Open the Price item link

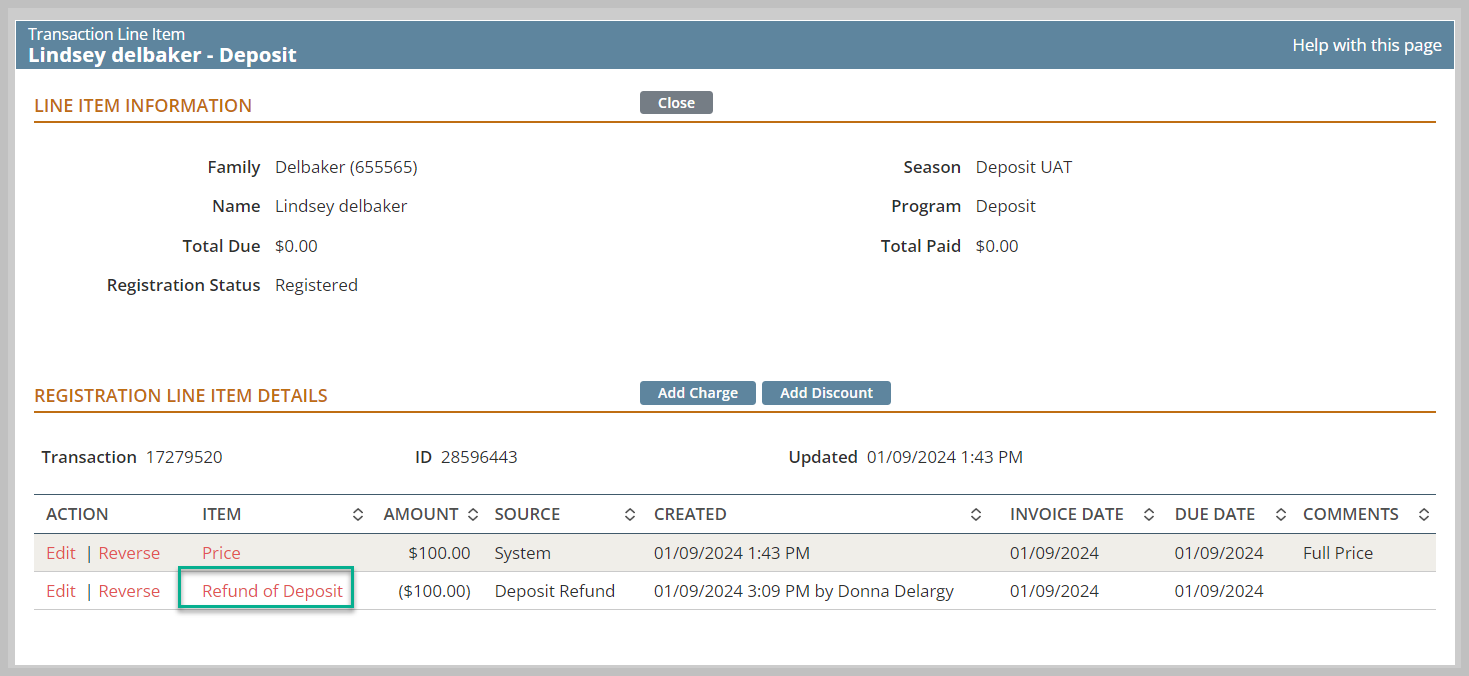tap(221, 553)
